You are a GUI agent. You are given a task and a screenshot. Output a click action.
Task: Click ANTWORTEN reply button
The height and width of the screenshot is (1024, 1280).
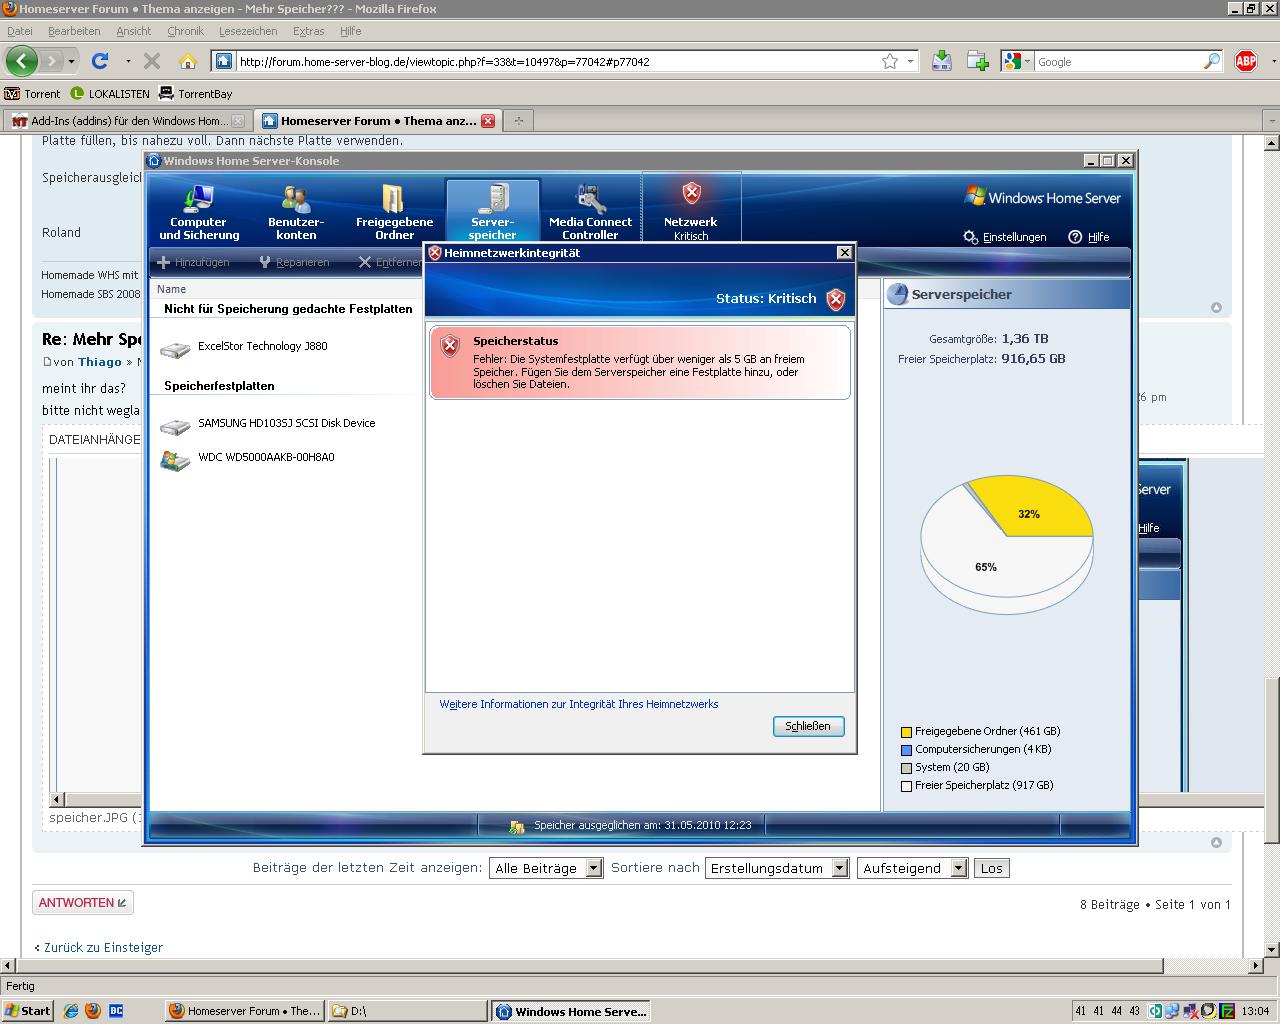[83, 902]
